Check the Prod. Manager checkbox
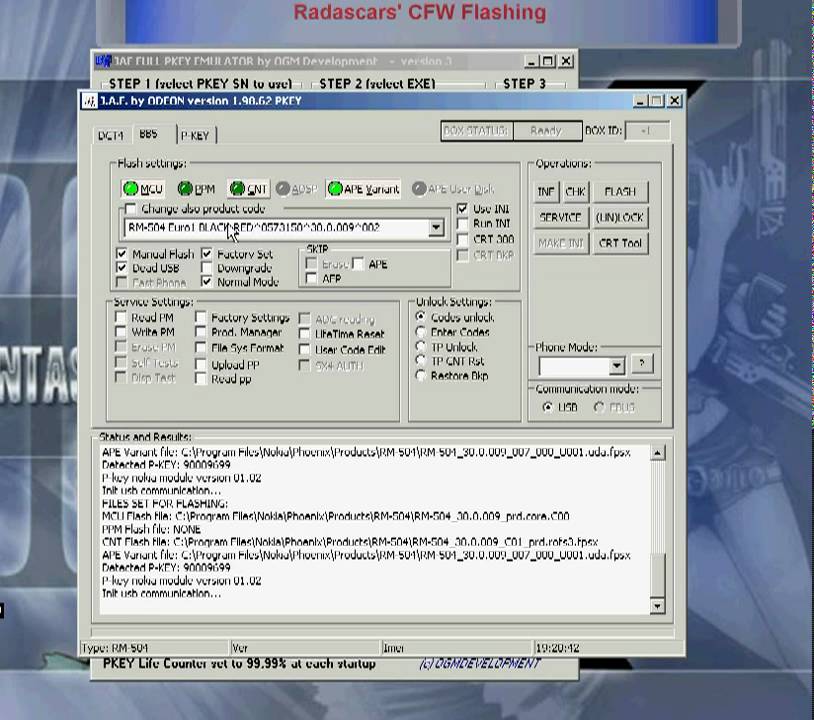This screenshot has width=814, height=720. (201, 332)
